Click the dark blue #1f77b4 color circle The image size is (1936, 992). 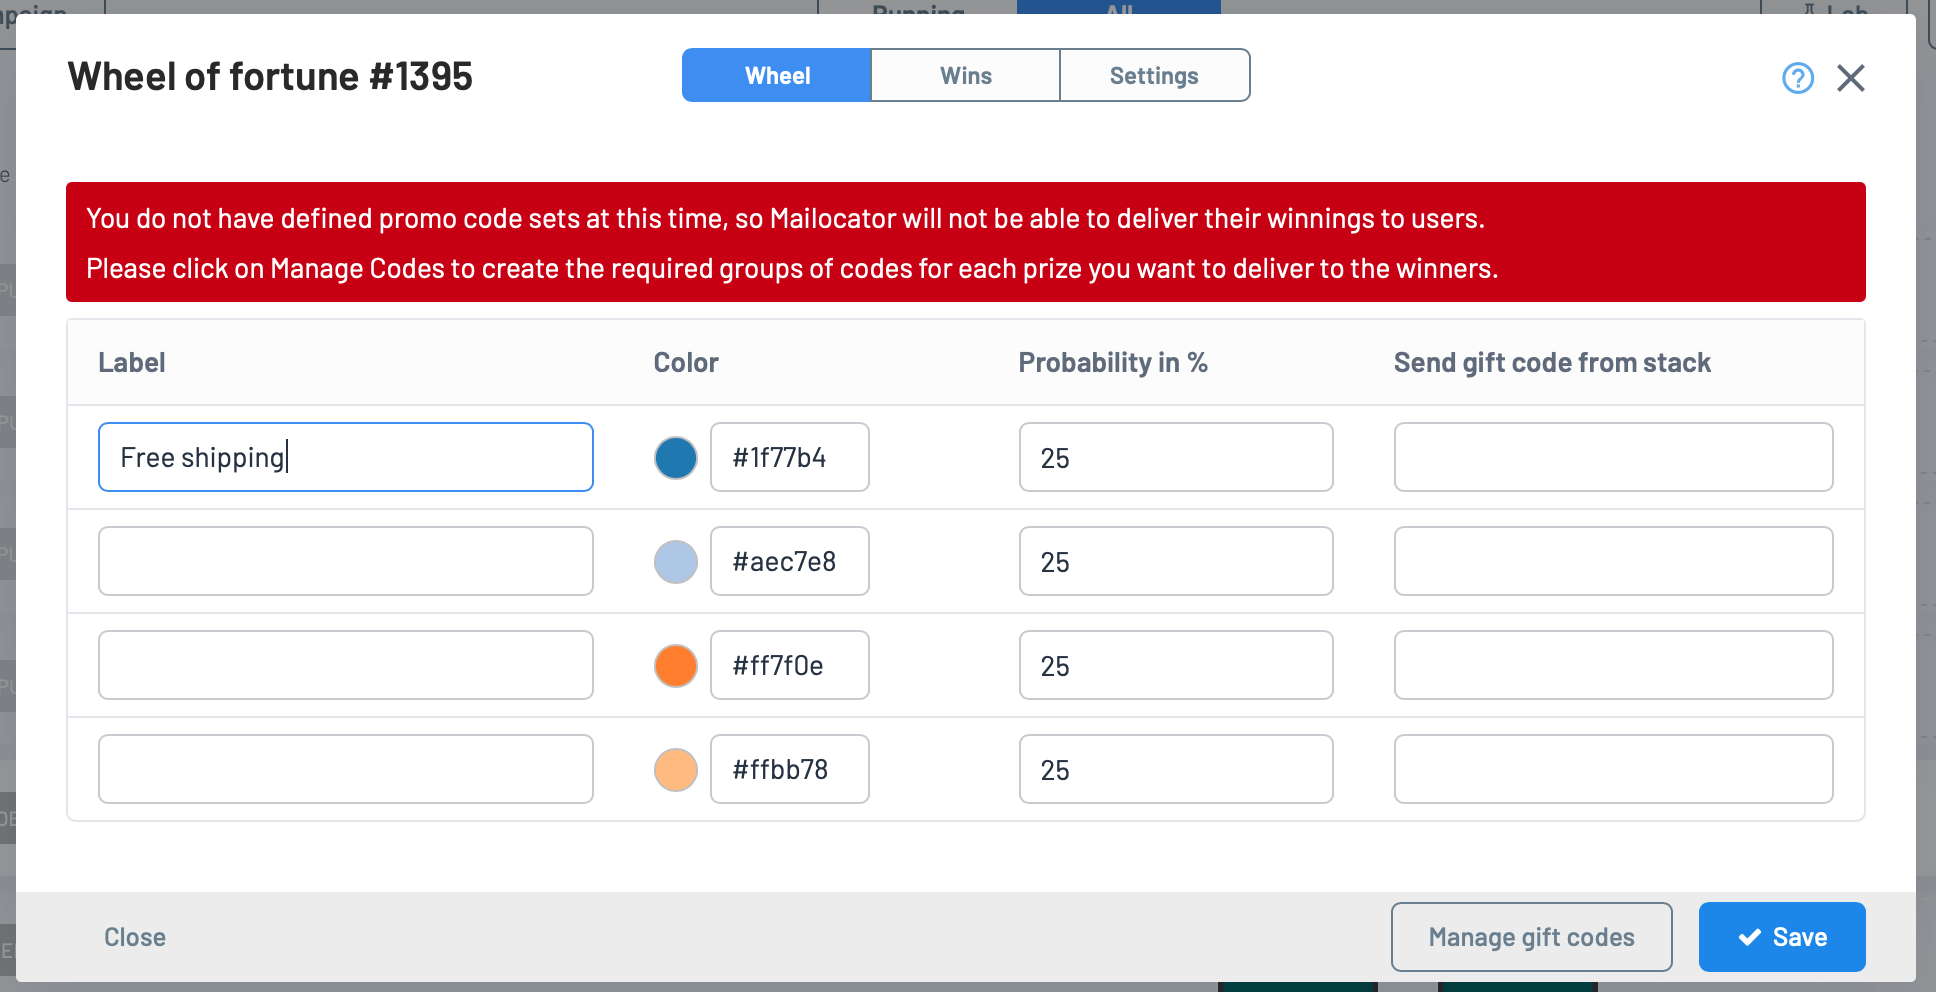pos(676,458)
